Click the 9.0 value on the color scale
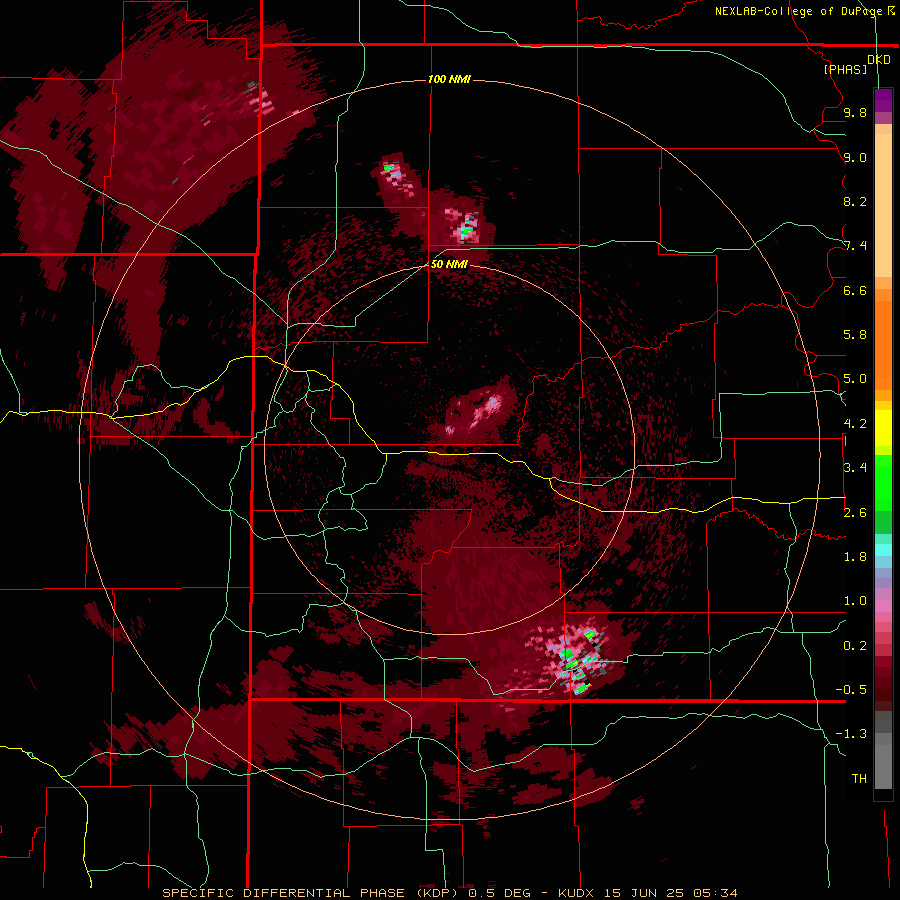Viewport: 900px width, 900px height. point(855,157)
